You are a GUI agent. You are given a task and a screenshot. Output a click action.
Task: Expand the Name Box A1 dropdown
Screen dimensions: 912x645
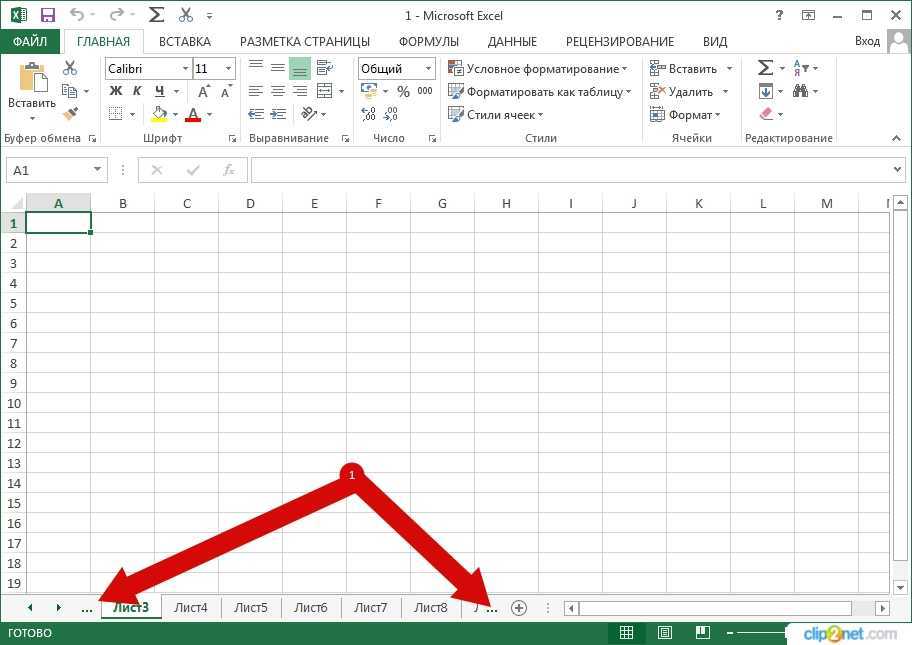click(x=97, y=170)
